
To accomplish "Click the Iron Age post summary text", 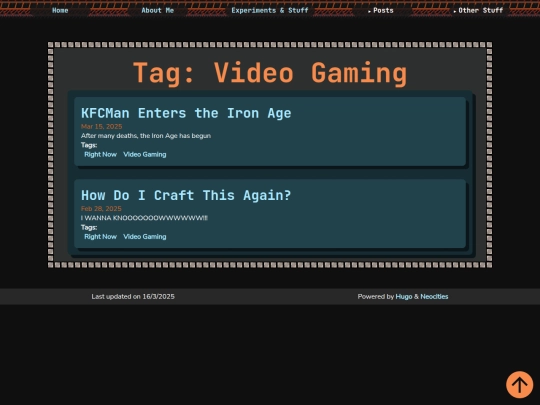I will [x=146, y=136].
